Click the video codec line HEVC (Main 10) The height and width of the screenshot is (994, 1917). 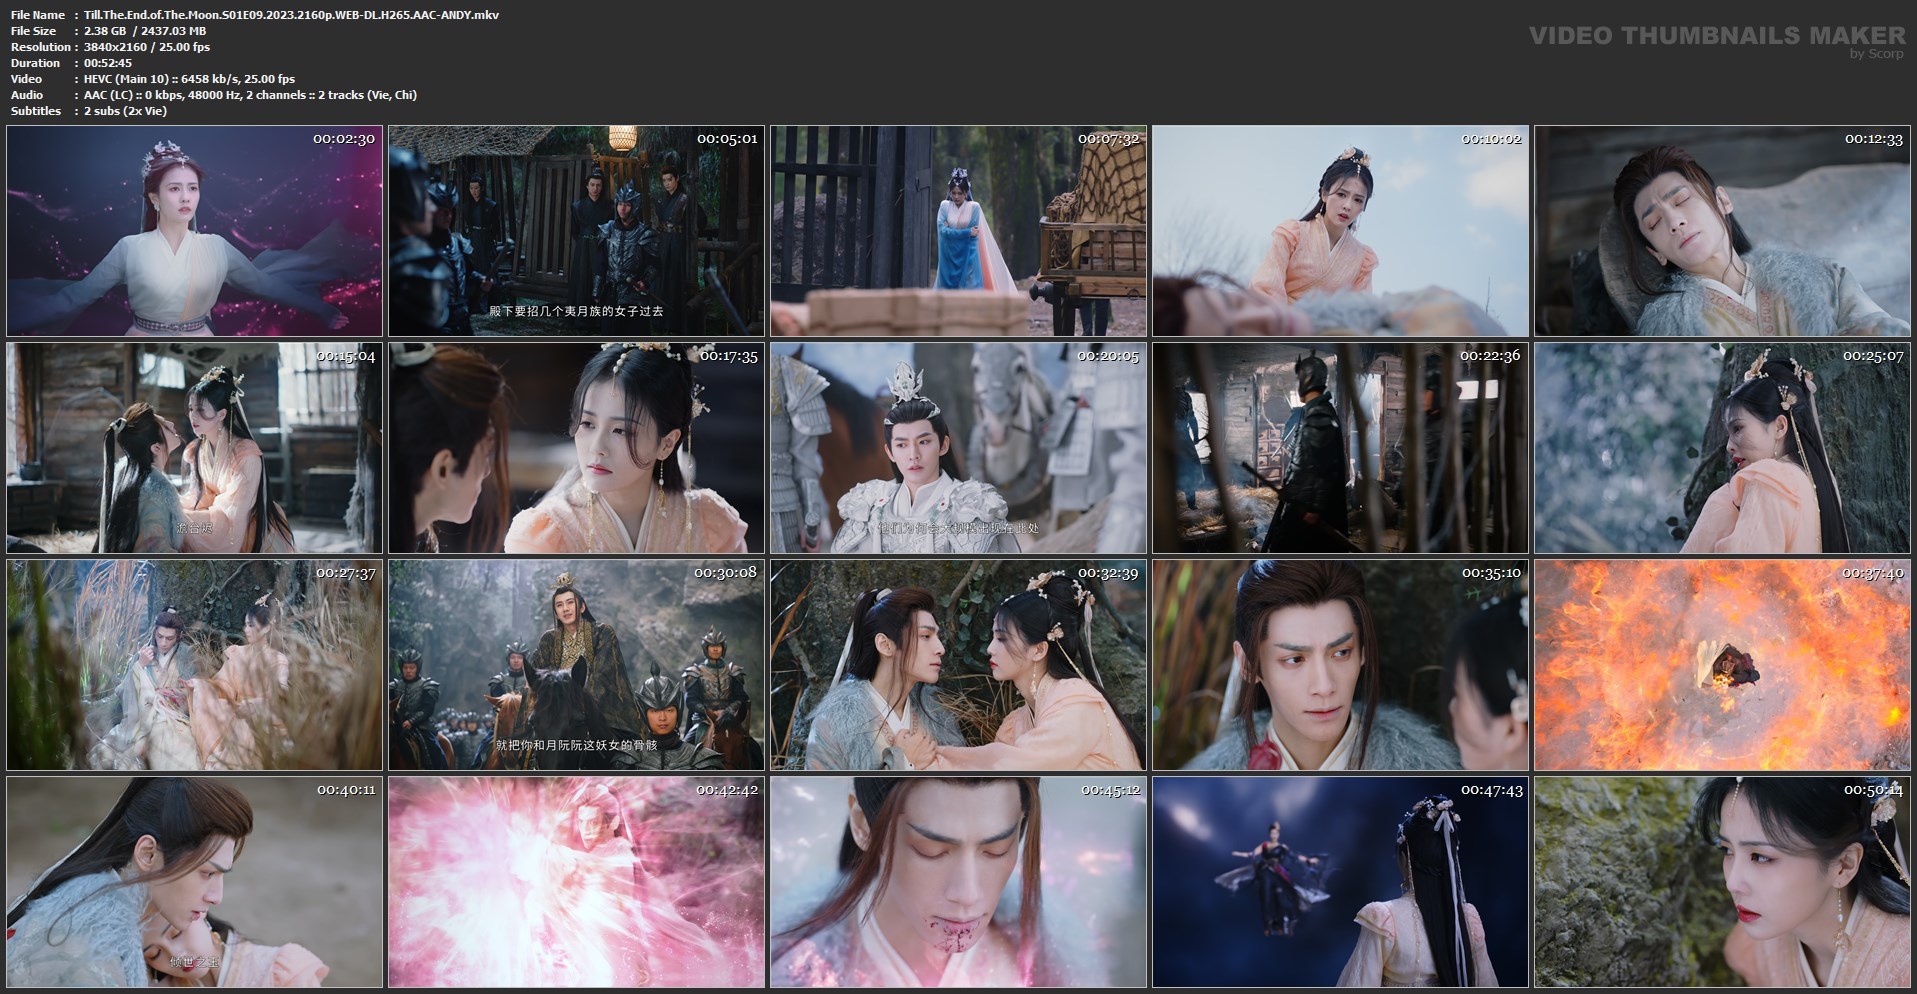[189, 79]
